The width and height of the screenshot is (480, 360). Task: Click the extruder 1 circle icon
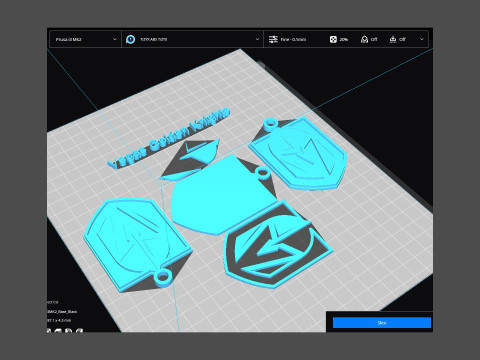tap(130, 39)
